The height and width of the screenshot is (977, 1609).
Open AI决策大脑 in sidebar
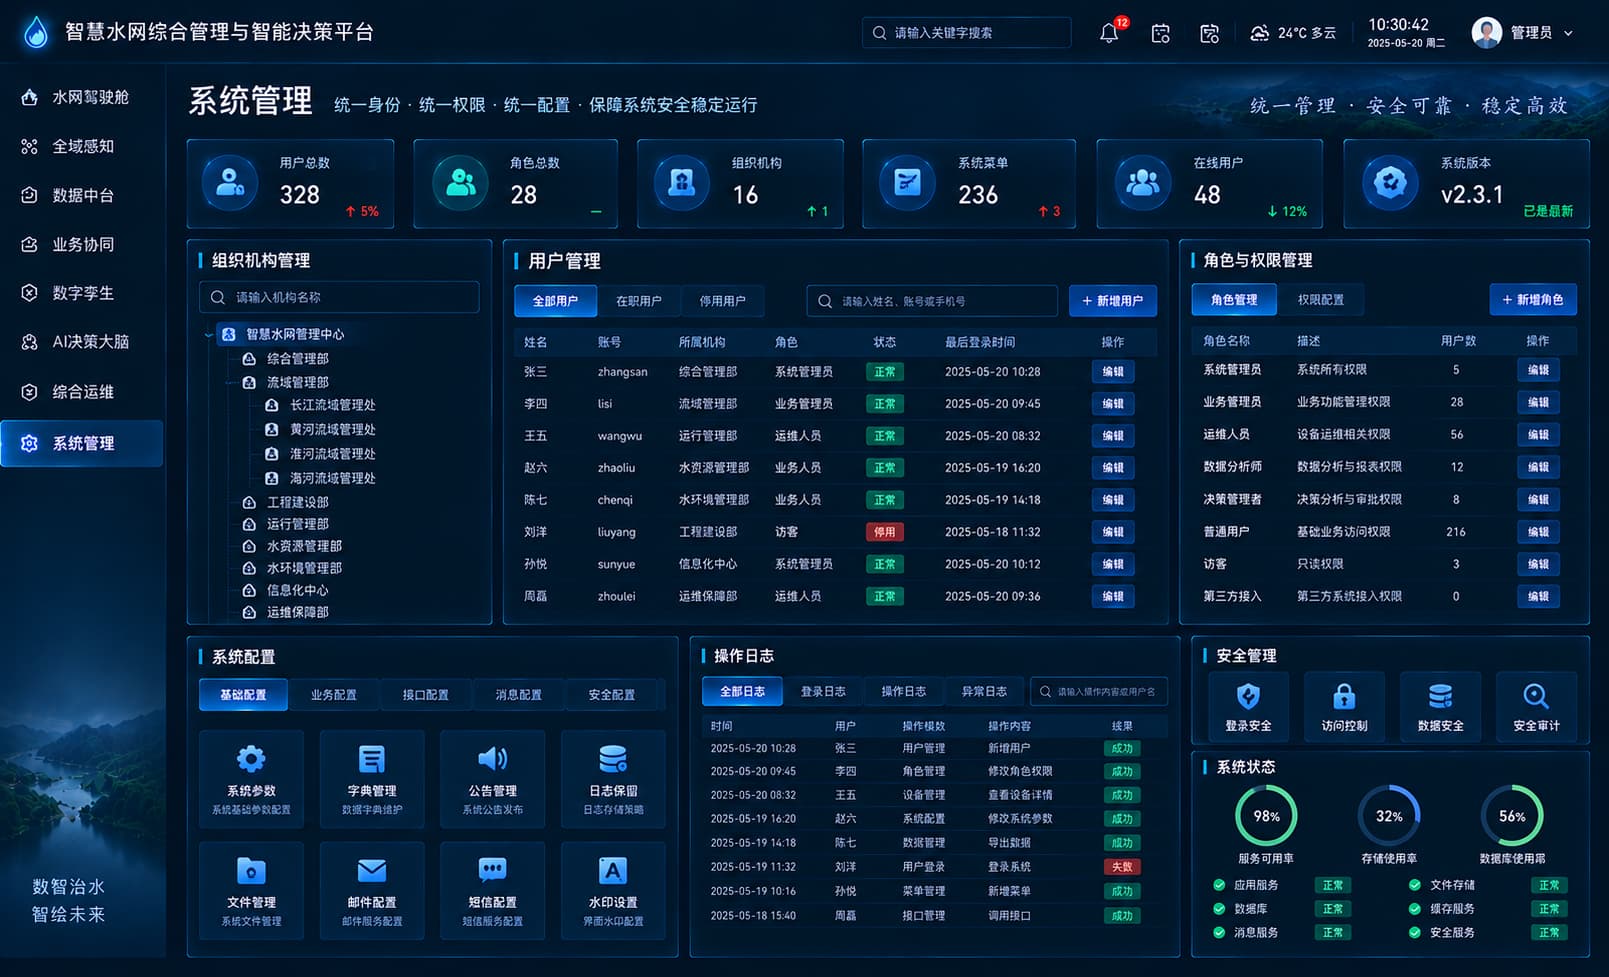(83, 342)
